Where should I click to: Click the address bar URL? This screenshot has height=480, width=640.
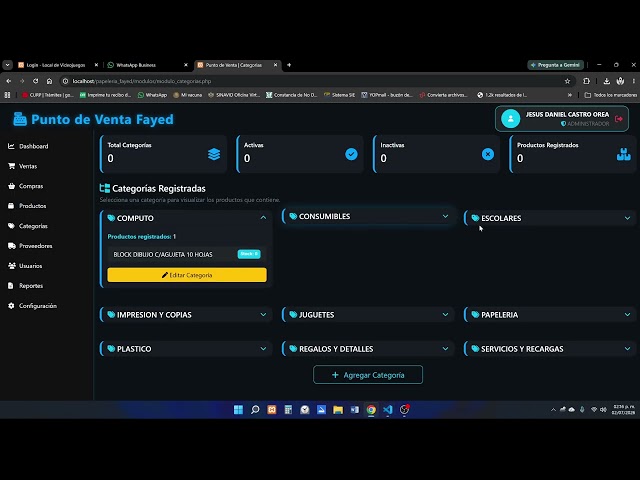point(142,81)
